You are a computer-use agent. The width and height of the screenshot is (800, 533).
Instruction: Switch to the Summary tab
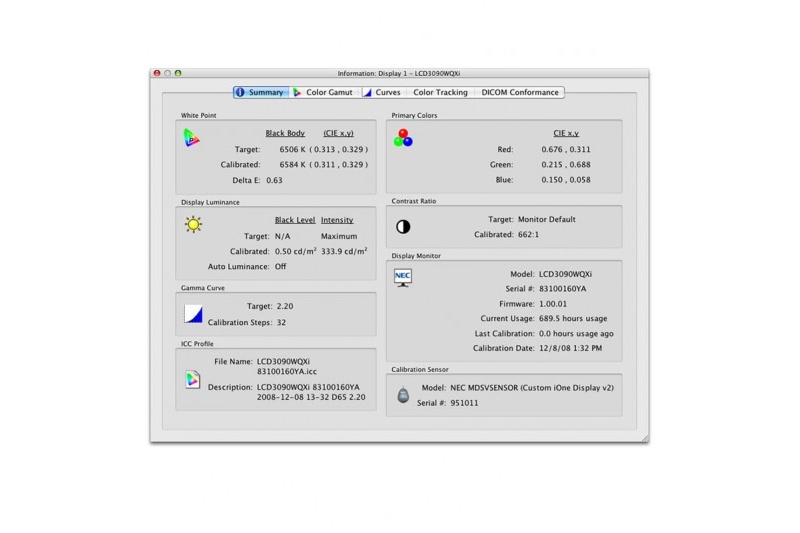(x=261, y=92)
